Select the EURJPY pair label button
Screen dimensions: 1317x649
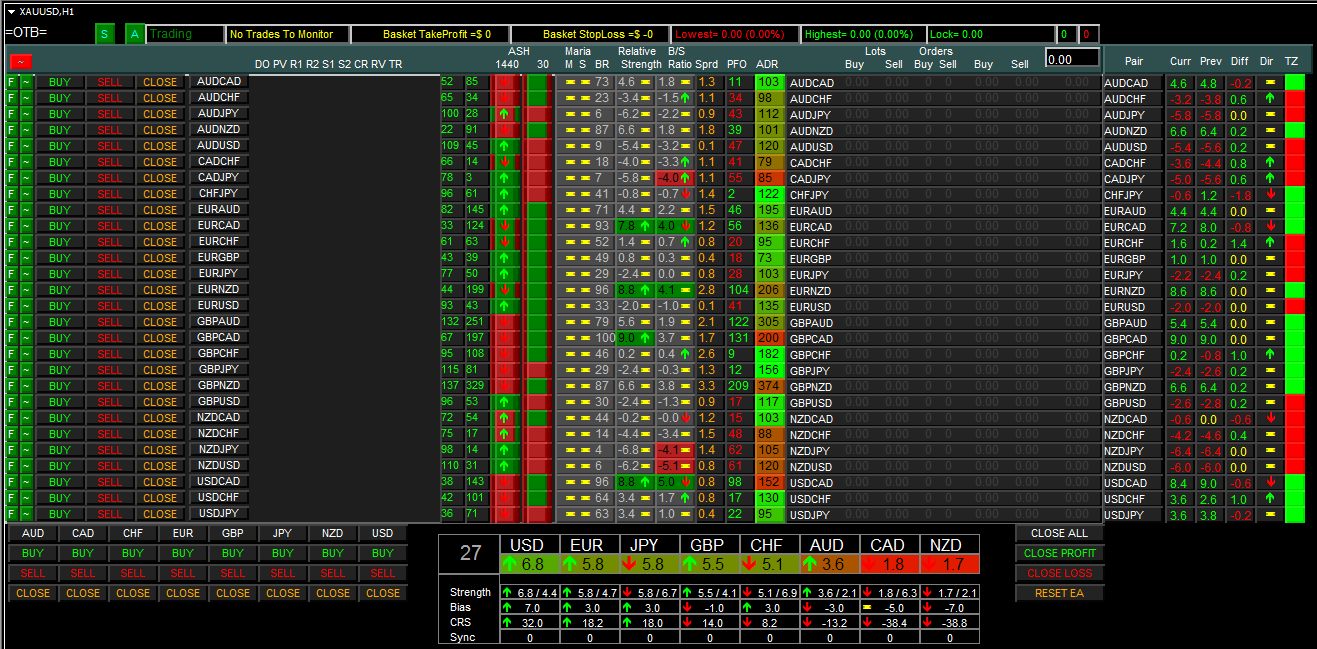click(219, 274)
